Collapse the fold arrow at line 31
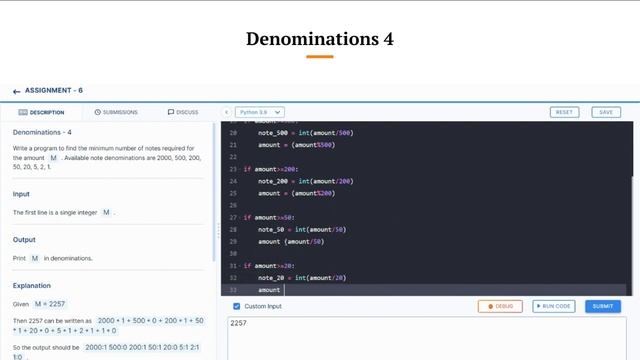 (x=239, y=266)
